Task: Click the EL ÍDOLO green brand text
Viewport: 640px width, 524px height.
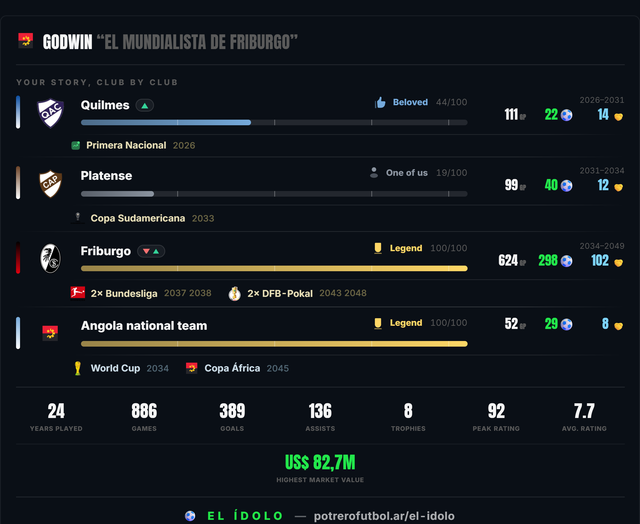Action: tap(245, 516)
